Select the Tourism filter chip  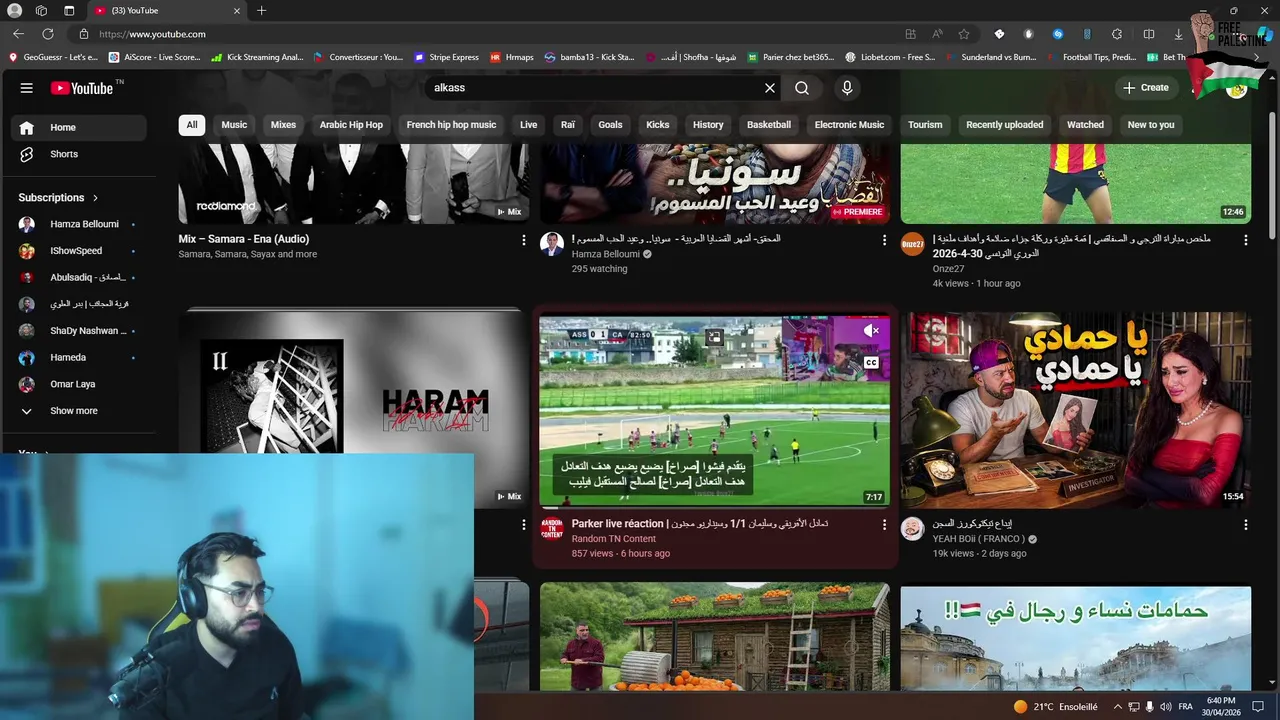925,125
